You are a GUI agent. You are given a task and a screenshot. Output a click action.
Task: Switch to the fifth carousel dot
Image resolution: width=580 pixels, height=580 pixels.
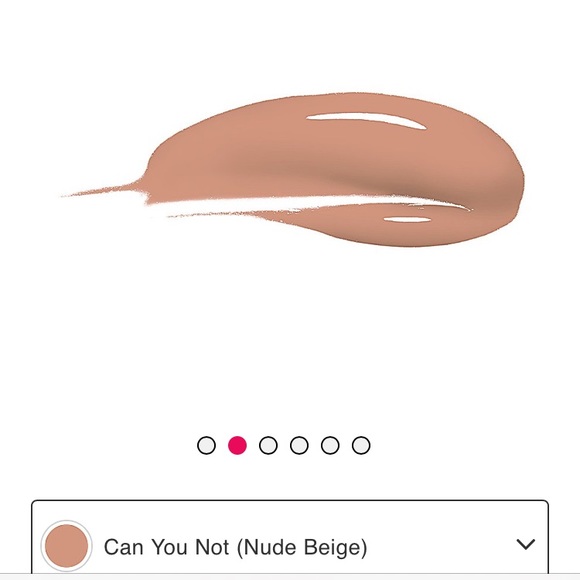(330, 445)
